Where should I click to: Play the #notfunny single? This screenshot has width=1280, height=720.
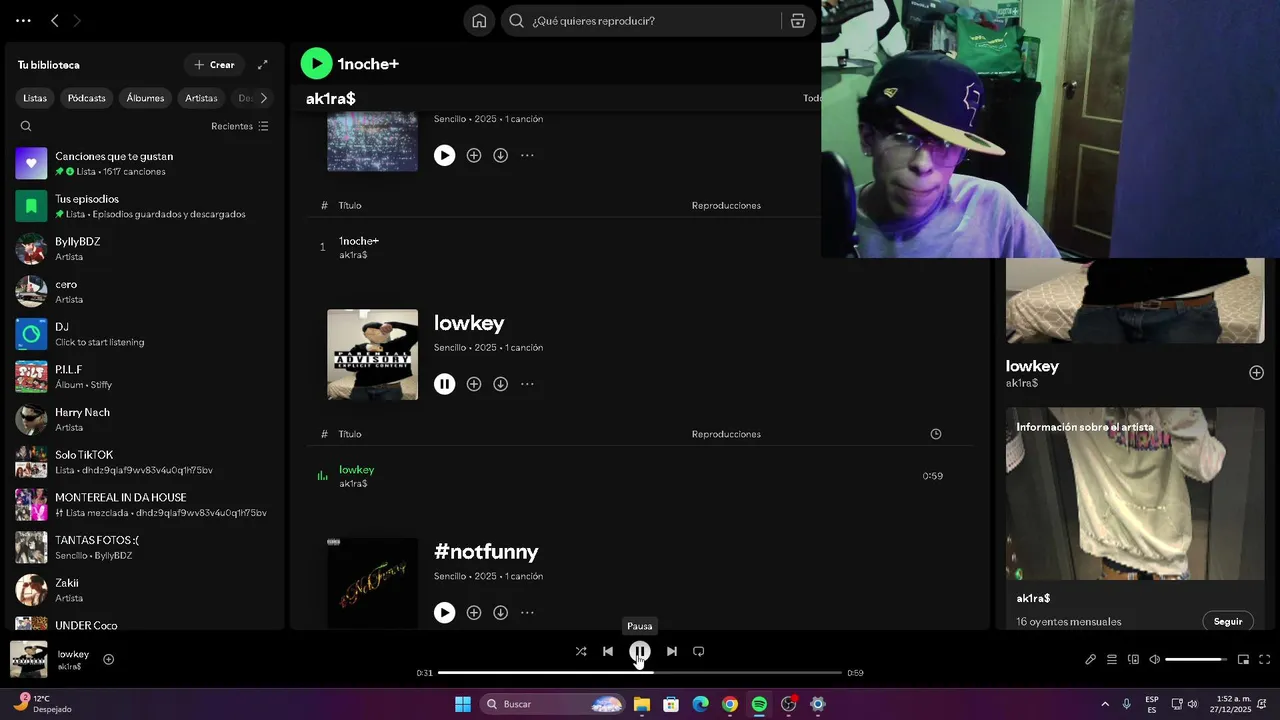click(x=444, y=613)
